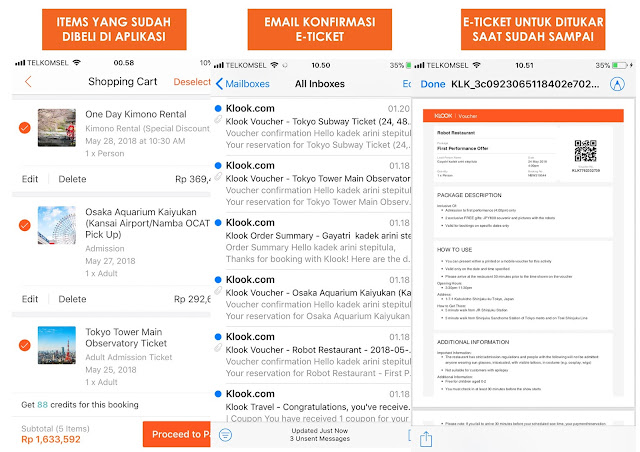Tap Deselect in Shopping Cart header
This screenshot has width=640, height=452.
click(192, 82)
